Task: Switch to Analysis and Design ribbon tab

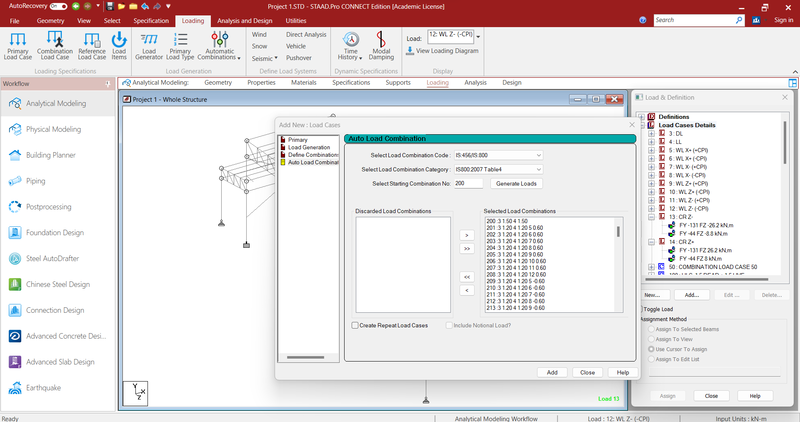Action: [x=244, y=21]
